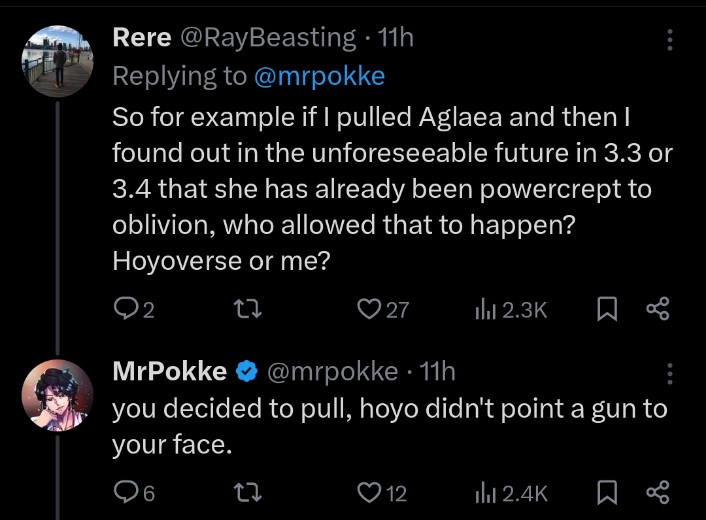Image resolution: width=706 pixels, height=520 pixels.
Task: Bookmark MrPokke's reply
Action: click(x=606, y=493)
